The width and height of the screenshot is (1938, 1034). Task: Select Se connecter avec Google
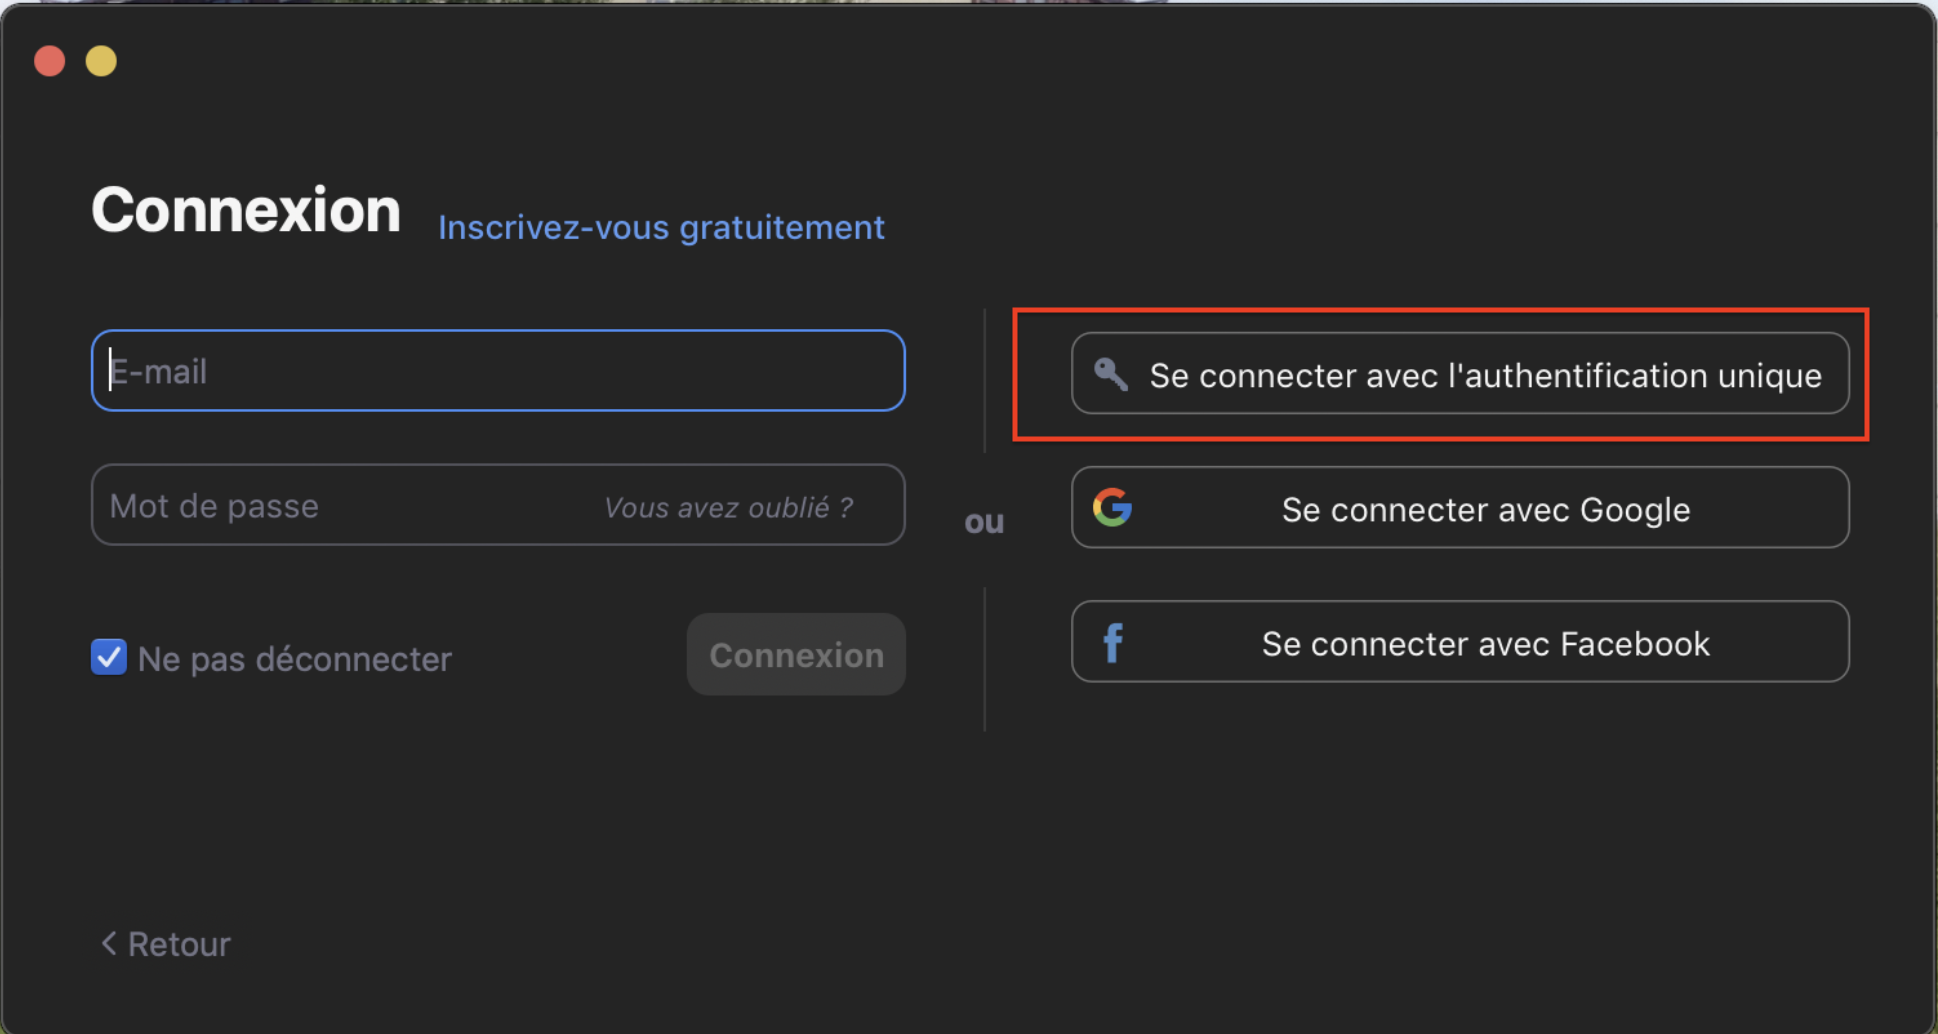point(1485,509)
